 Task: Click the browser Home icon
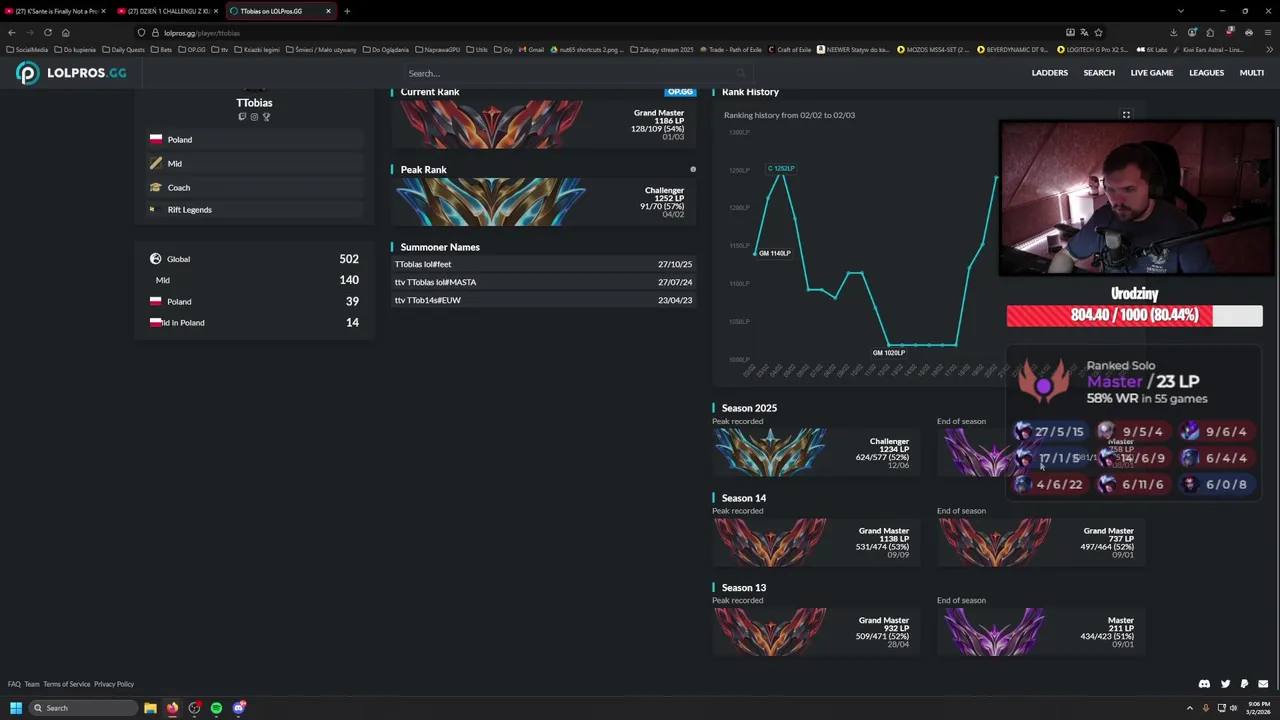(x=66, y=32)
